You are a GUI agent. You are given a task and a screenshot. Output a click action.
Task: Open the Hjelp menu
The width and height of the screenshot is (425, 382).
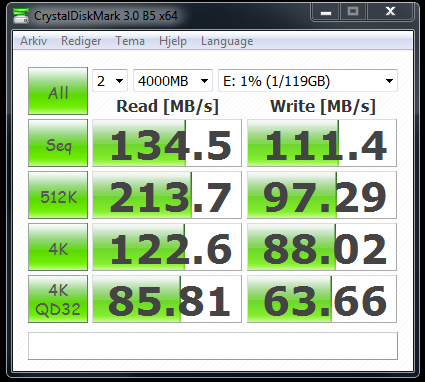[x=173, y=41]
